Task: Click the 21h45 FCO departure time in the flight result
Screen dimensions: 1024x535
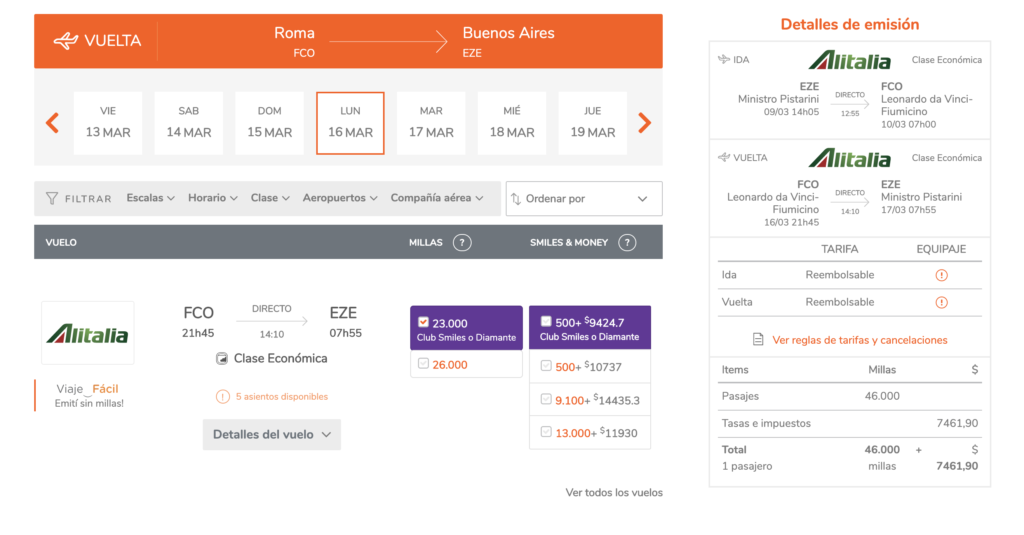Action: [x=198, y=333]
